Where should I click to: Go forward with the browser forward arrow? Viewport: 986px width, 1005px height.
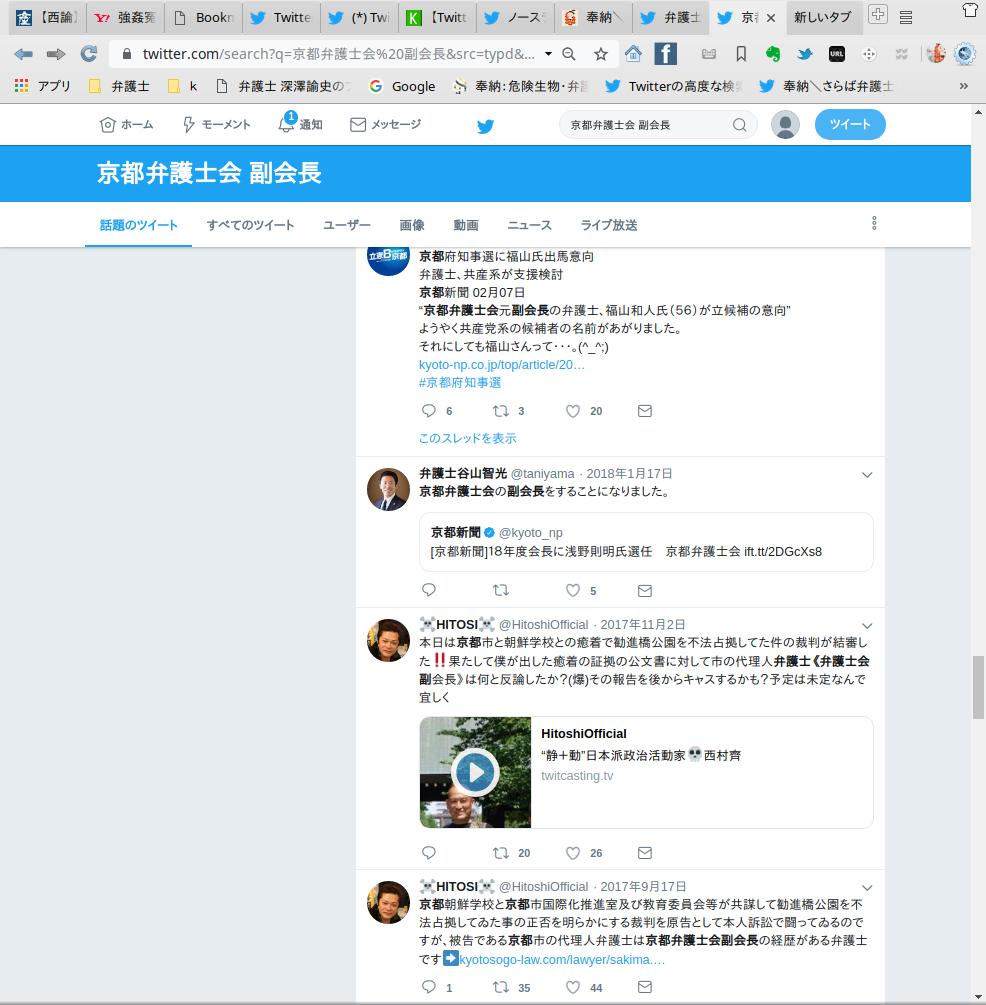pos(56,54)
